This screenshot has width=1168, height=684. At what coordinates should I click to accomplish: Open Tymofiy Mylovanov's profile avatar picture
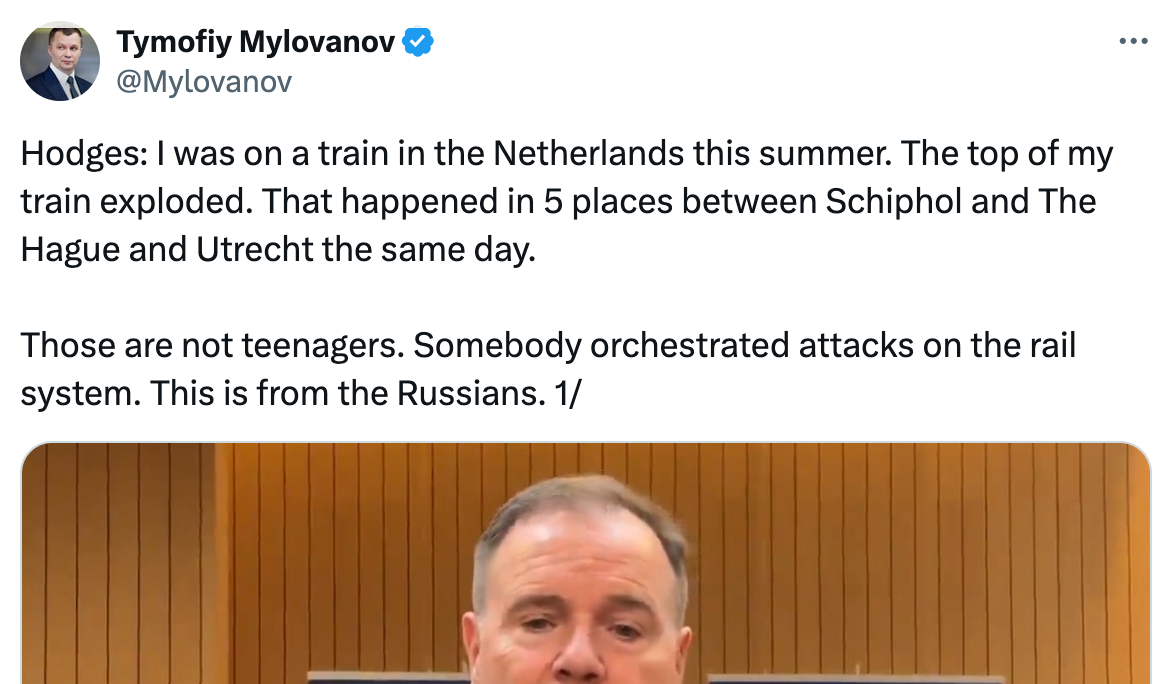pos(60,60)
